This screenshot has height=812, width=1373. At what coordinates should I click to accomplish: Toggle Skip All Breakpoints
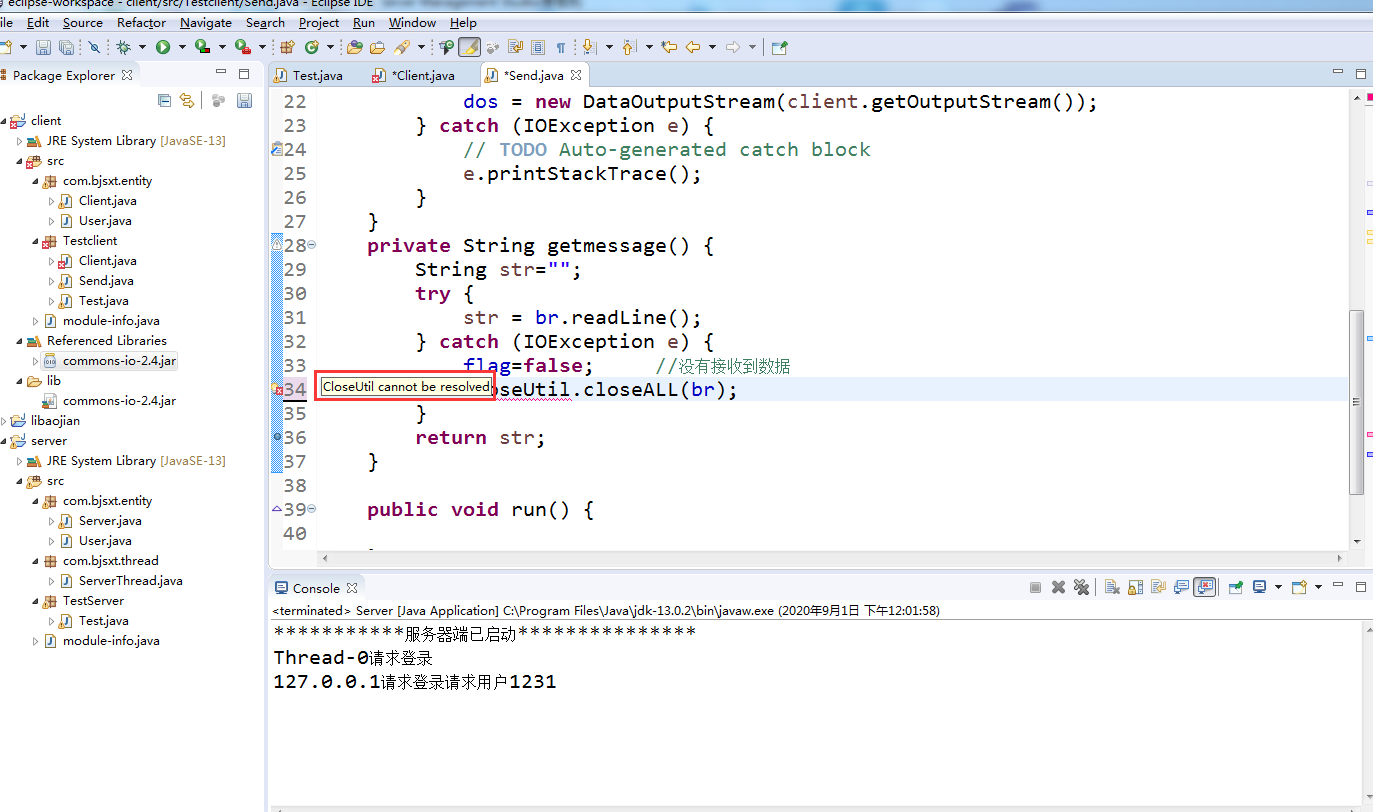click(93, 47)
